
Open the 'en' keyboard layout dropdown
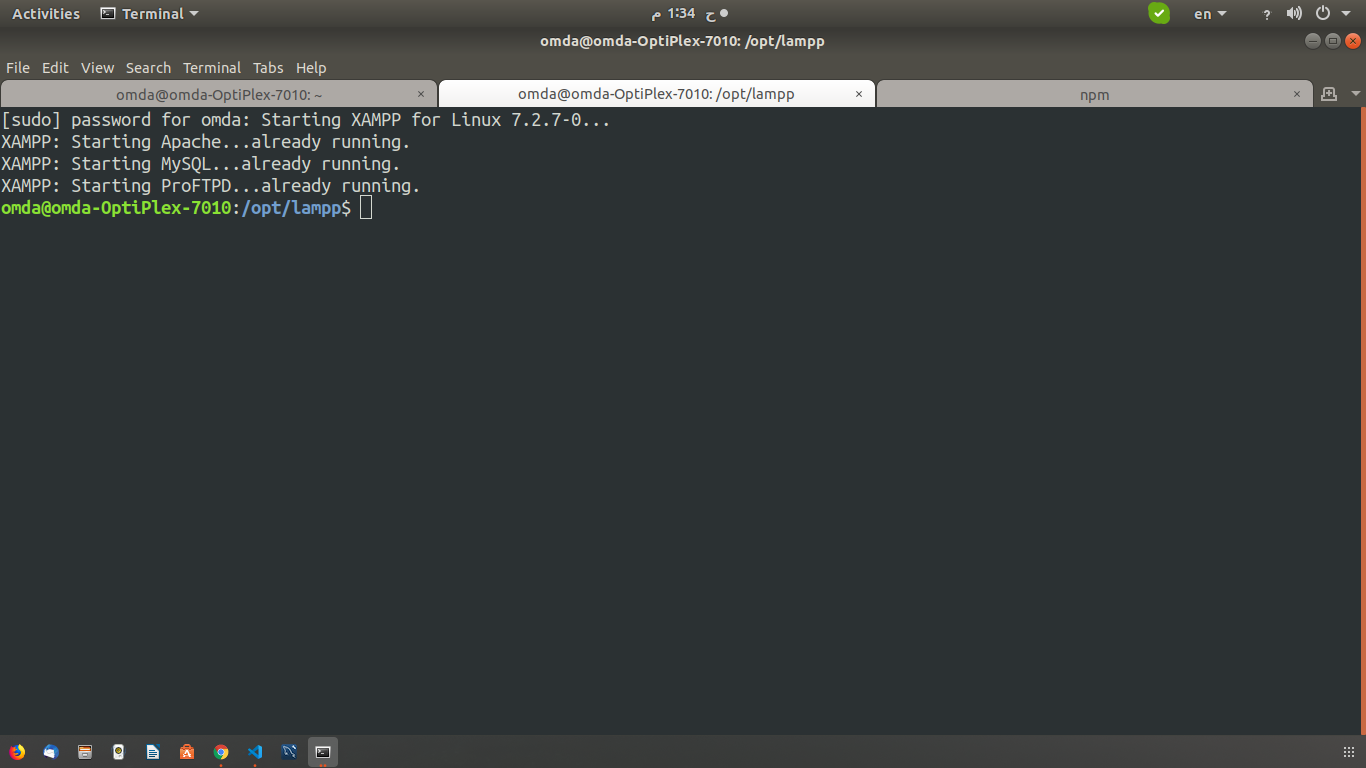[x=1210, y=14]
